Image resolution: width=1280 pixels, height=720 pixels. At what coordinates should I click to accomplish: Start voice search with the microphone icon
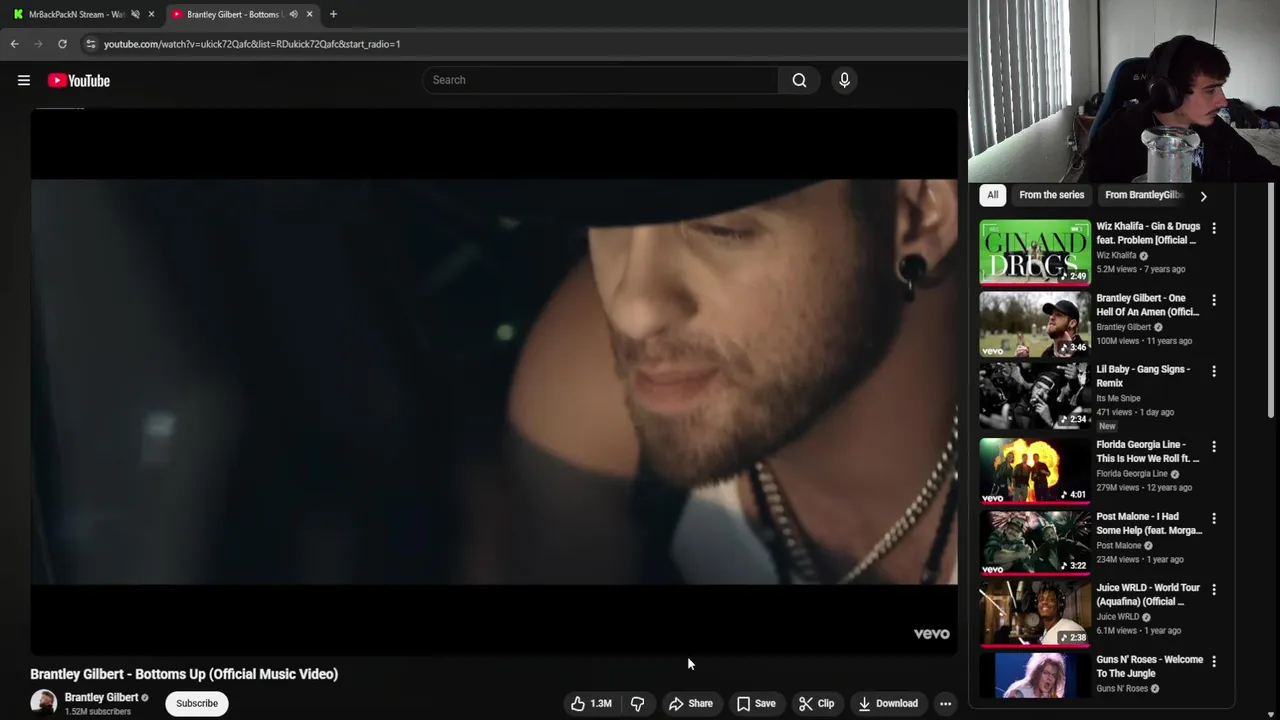[x=844, y=80]
